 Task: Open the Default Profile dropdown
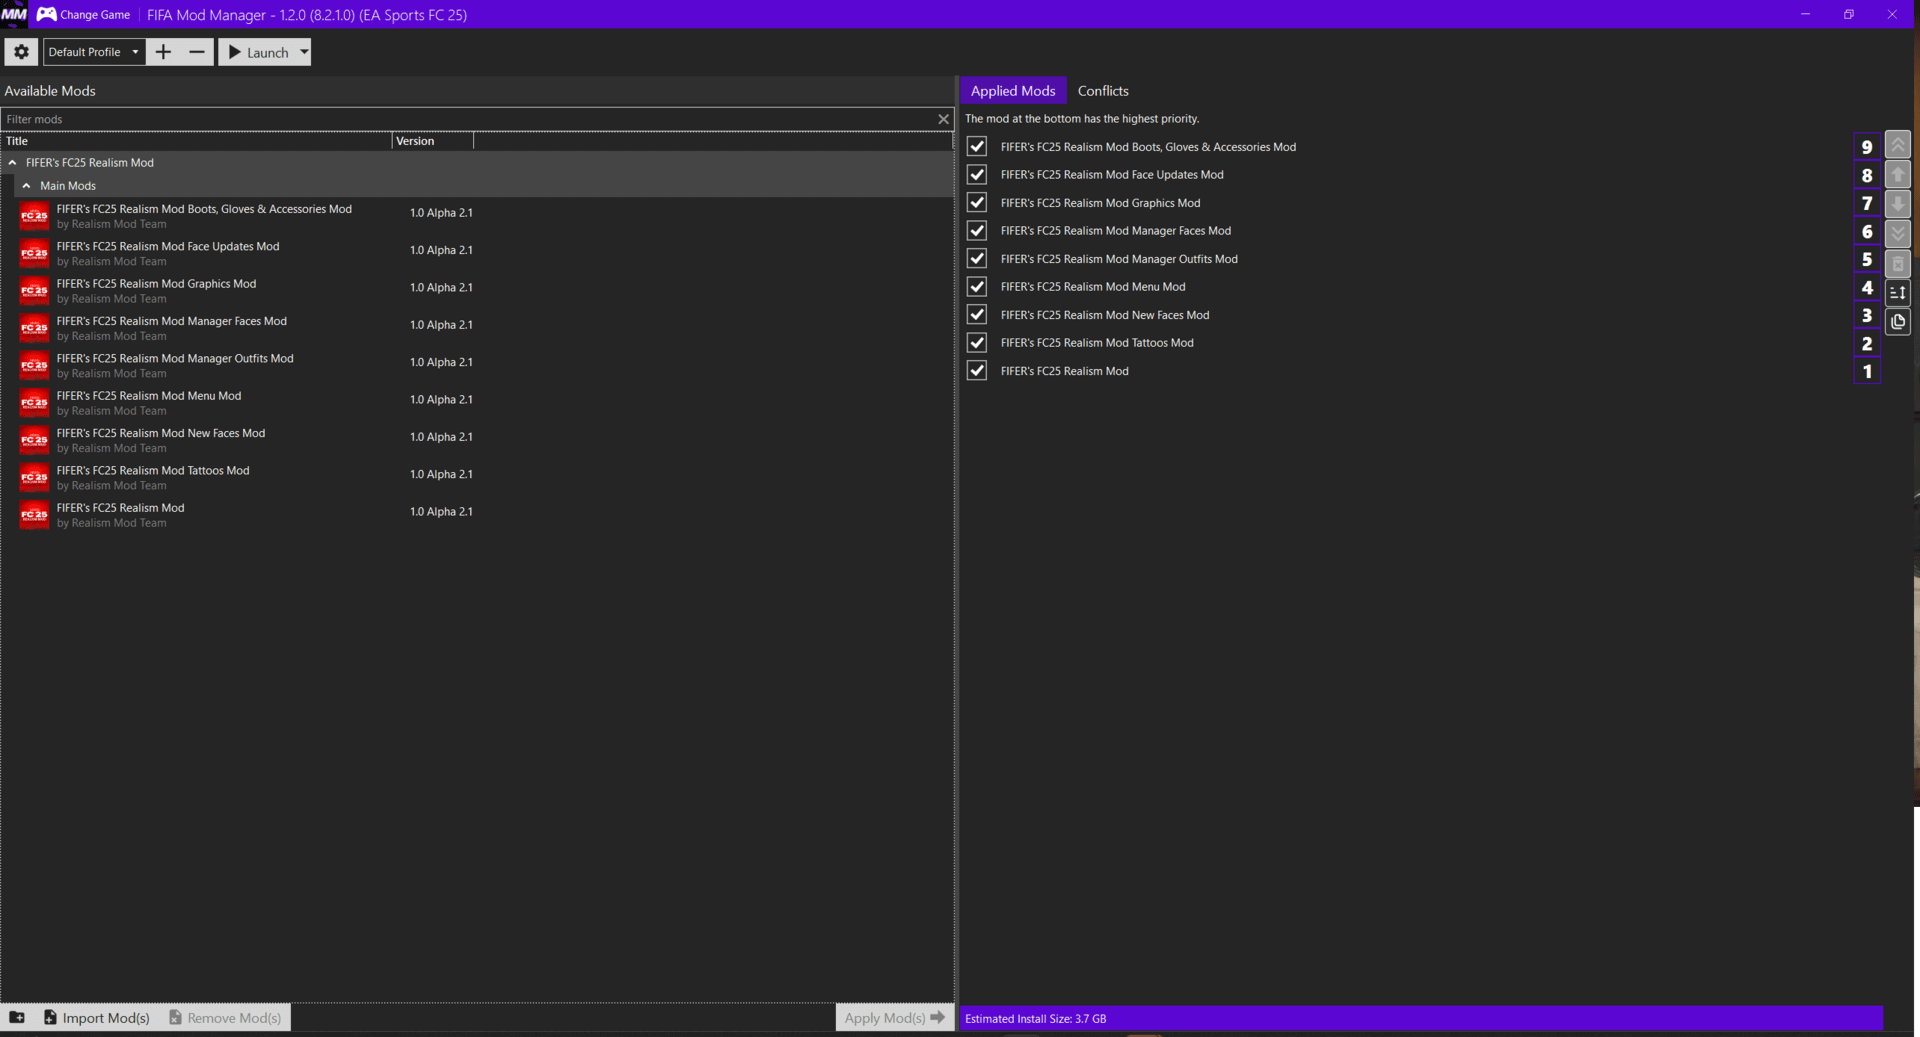134,52
